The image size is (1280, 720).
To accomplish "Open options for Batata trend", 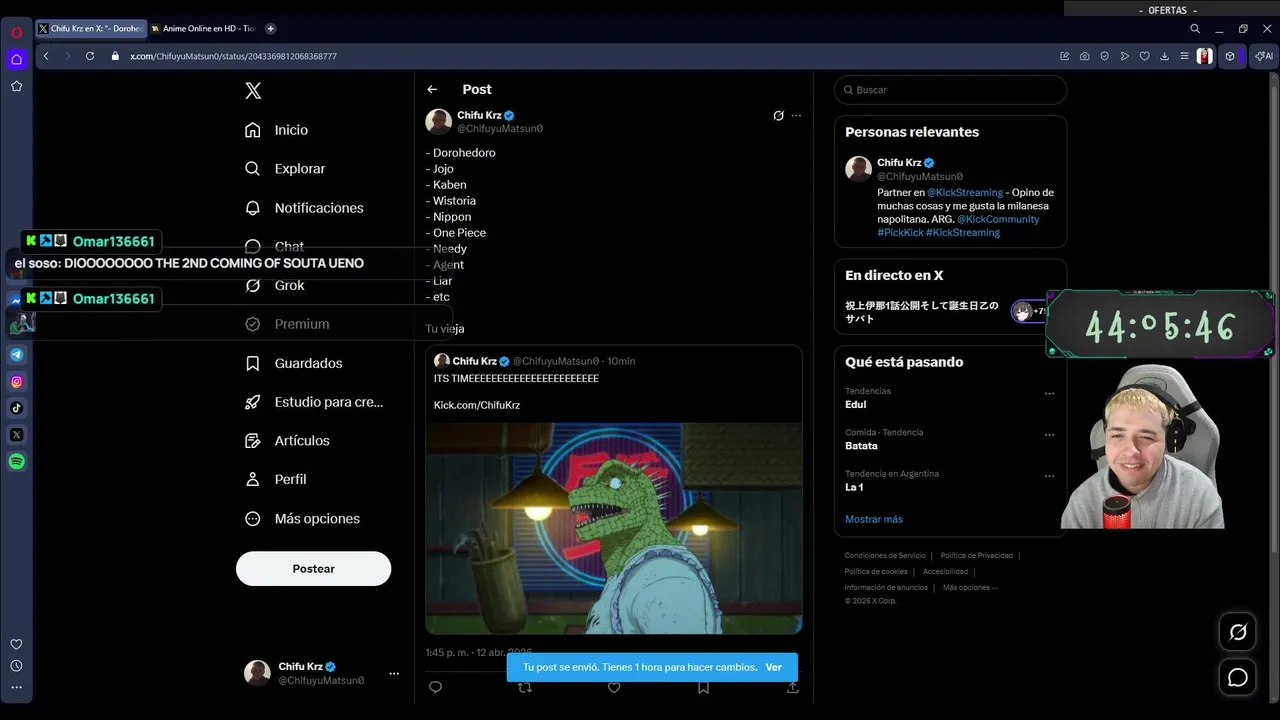I will (1049, 435).
